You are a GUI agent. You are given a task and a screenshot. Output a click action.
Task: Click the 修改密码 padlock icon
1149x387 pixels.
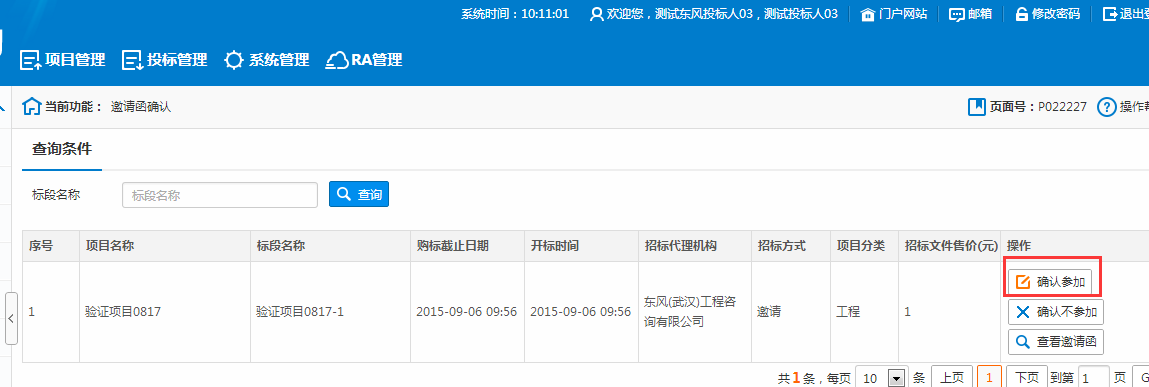click(1021, 14)
